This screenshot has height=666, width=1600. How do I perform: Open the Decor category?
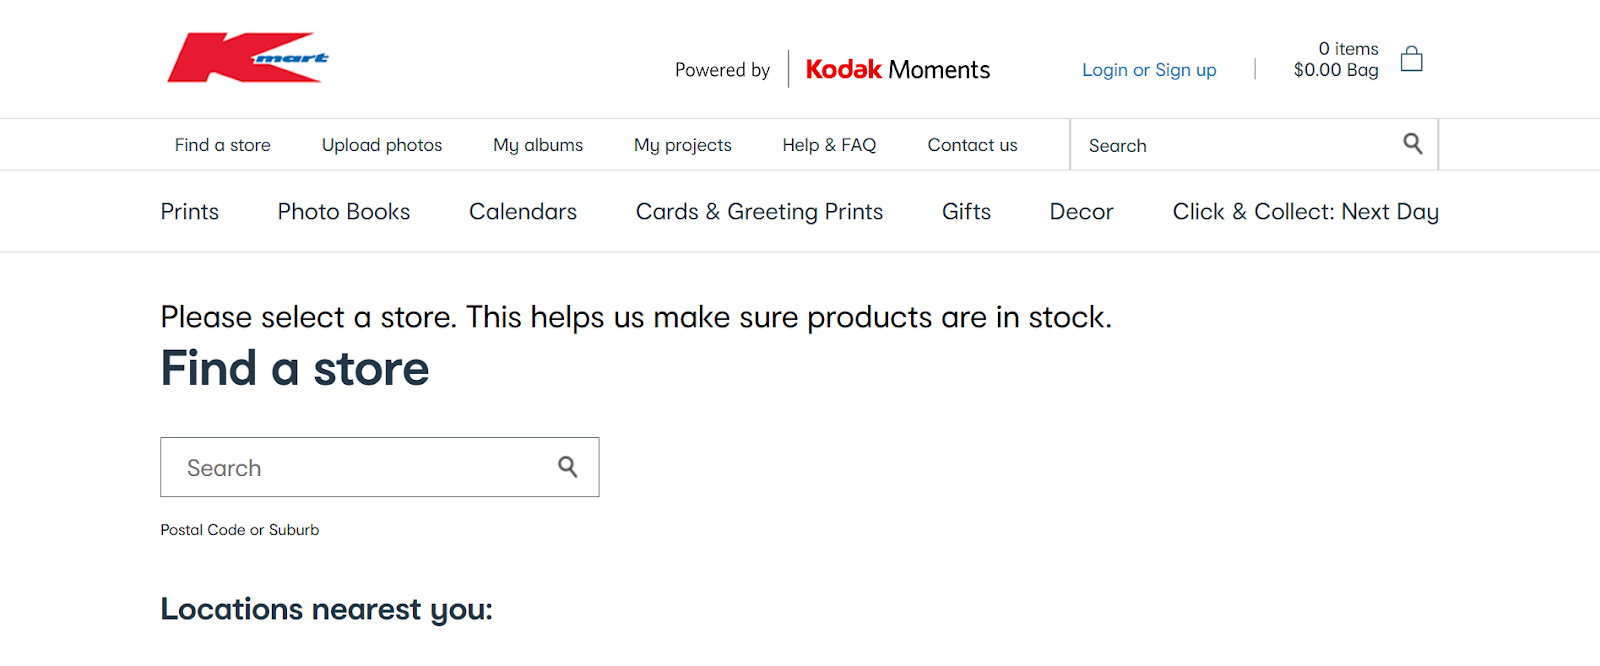coord(1081,212)
